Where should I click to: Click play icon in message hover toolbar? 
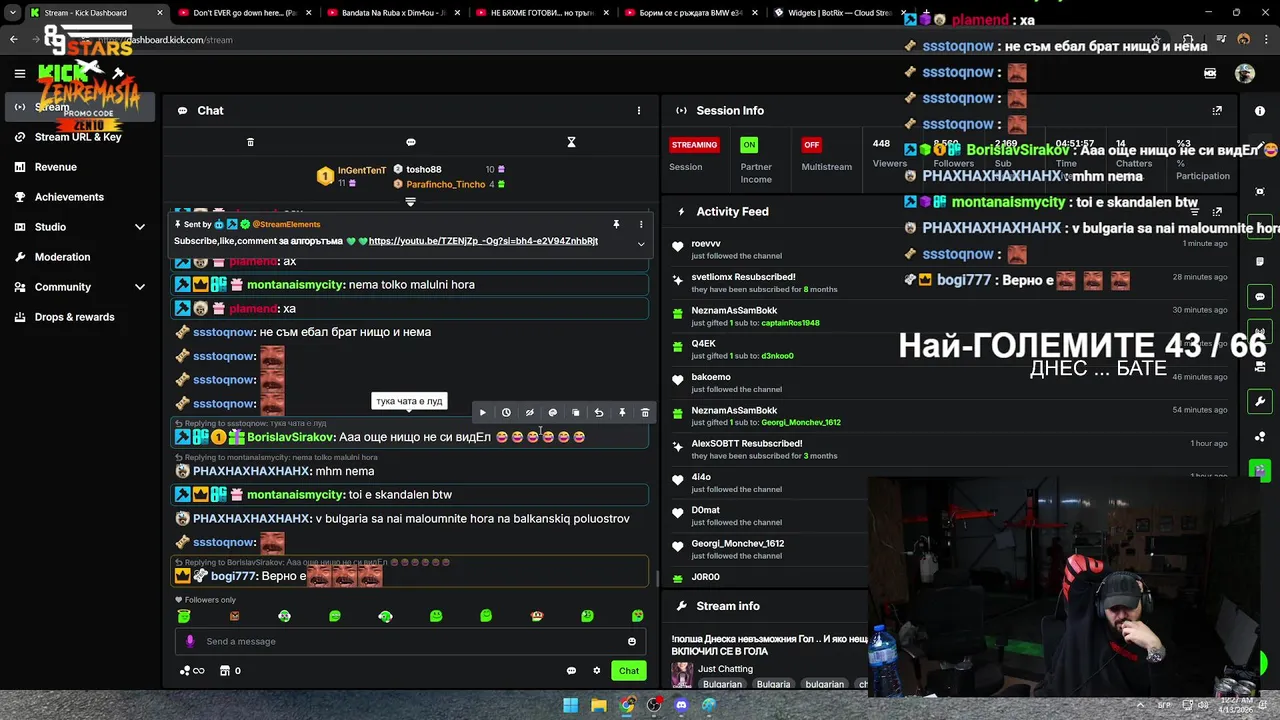point(483,412)
